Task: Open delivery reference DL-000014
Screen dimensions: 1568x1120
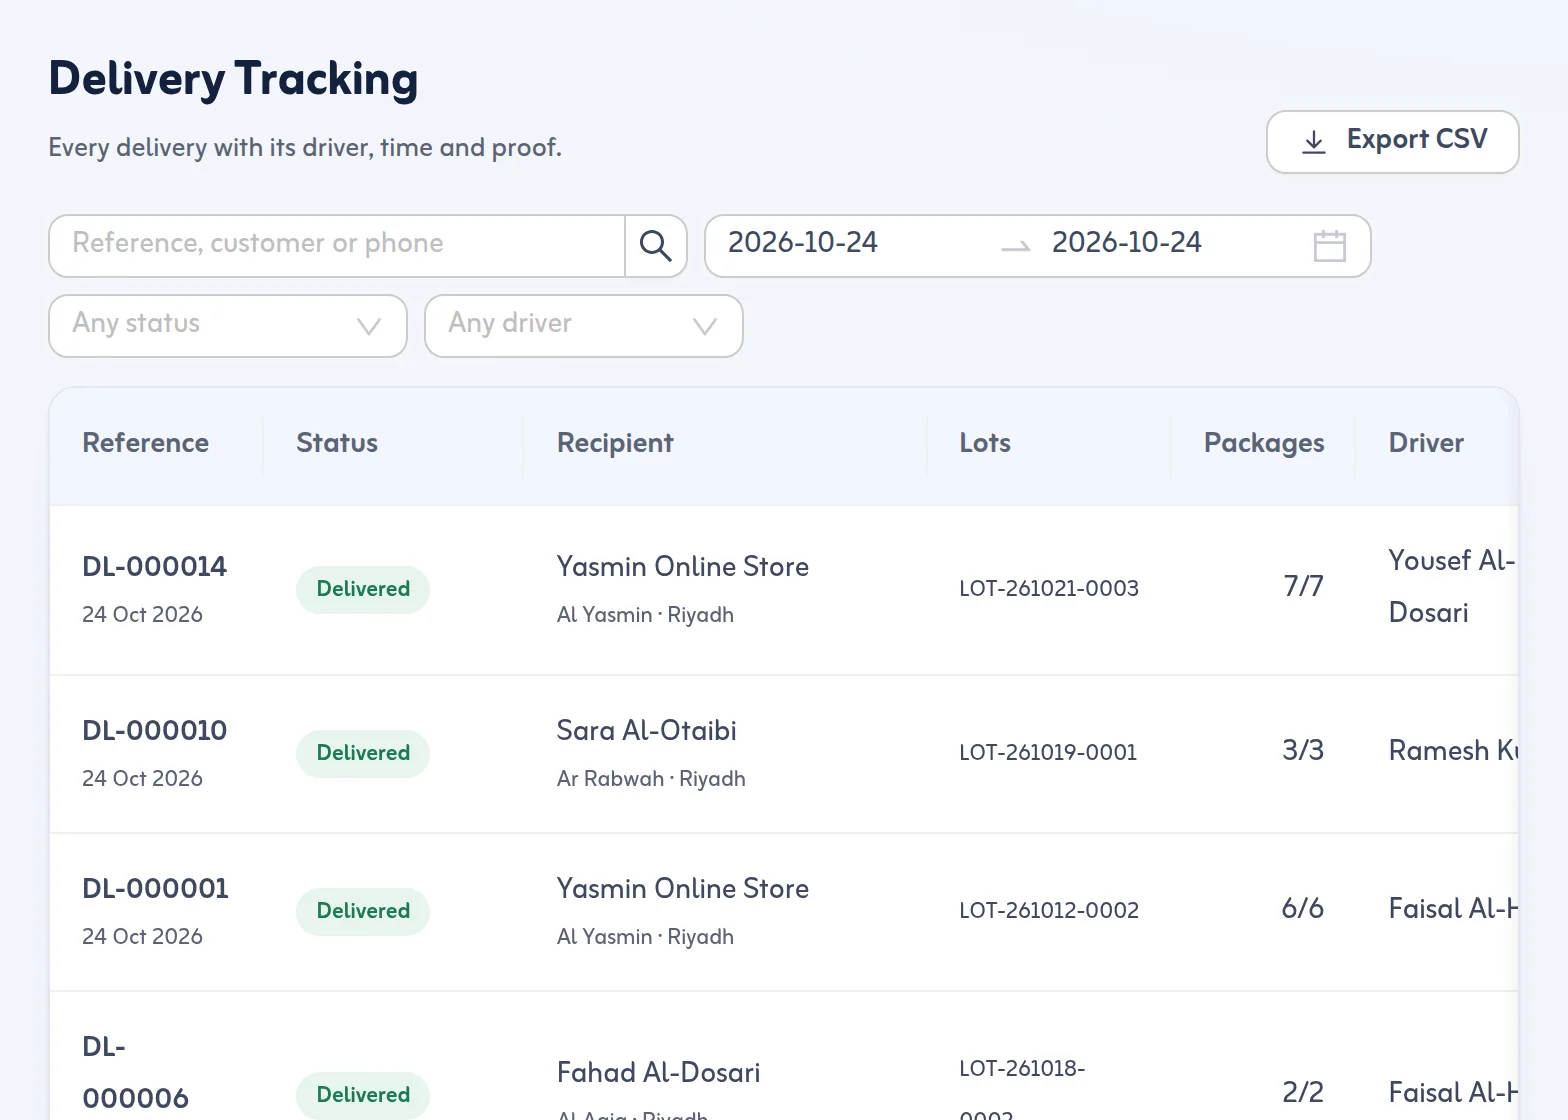Action: [x=155, y=567]
